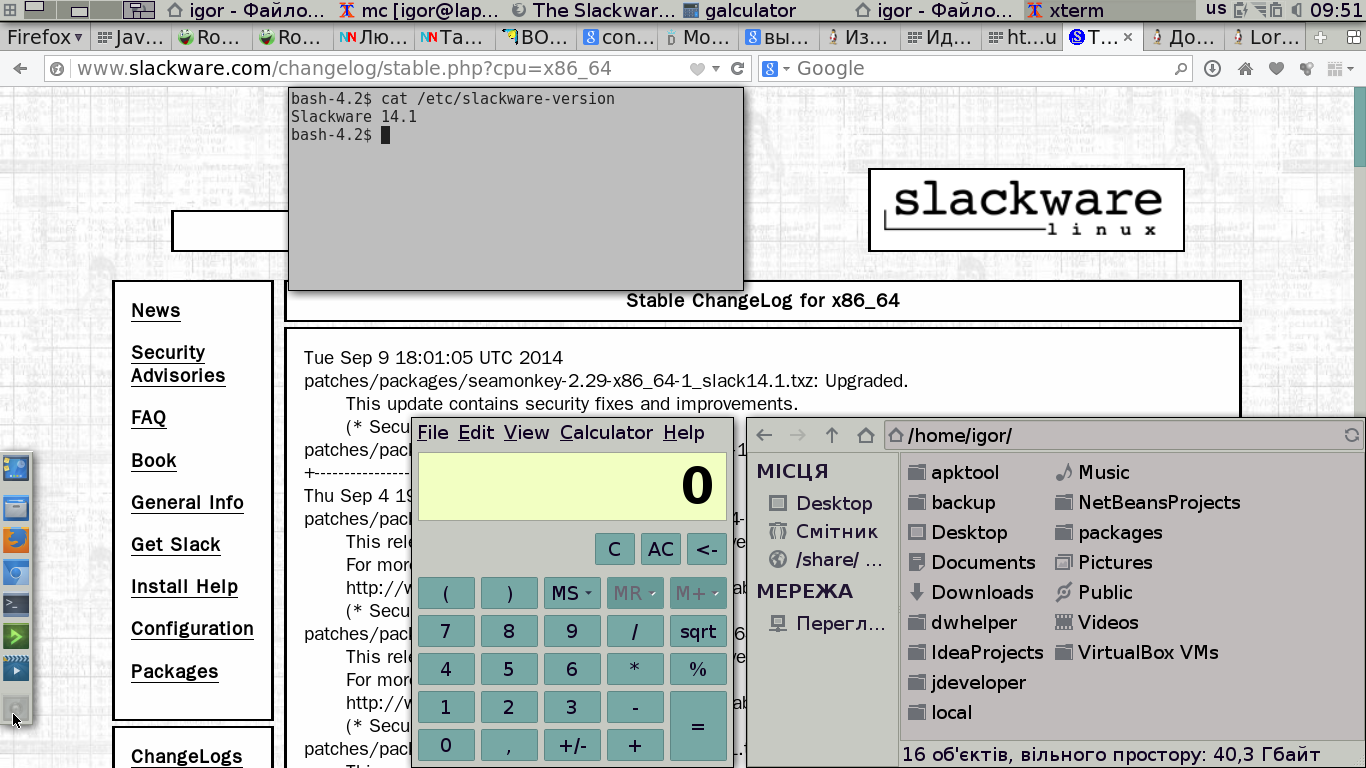
Task: Open the Google search engine dropdown
Action: point(776,69)
